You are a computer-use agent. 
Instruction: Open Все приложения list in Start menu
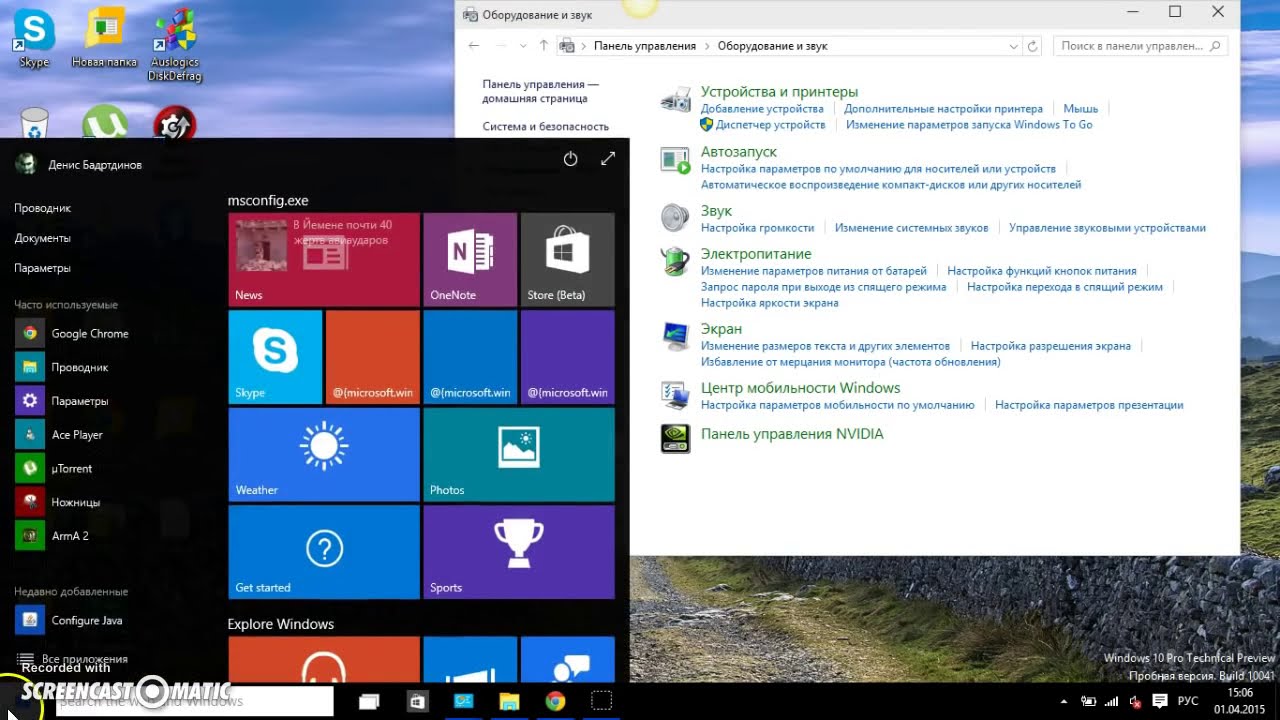[x=72, y=659]
